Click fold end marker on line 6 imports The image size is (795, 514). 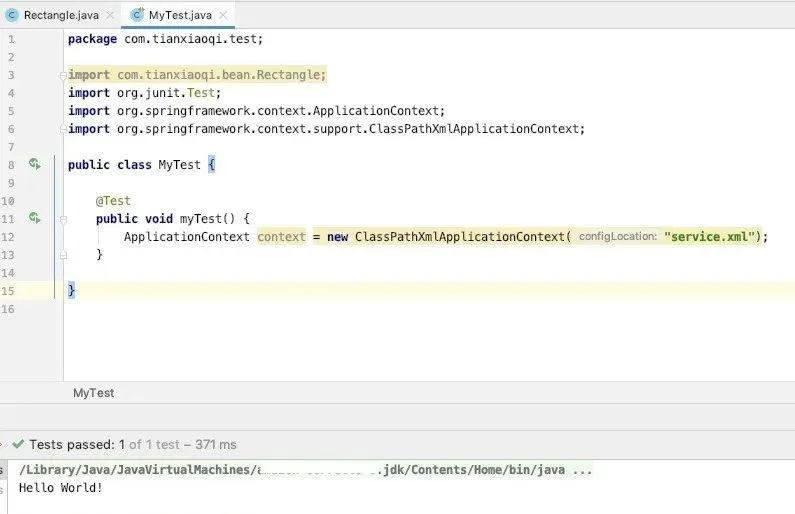(63, 129)
